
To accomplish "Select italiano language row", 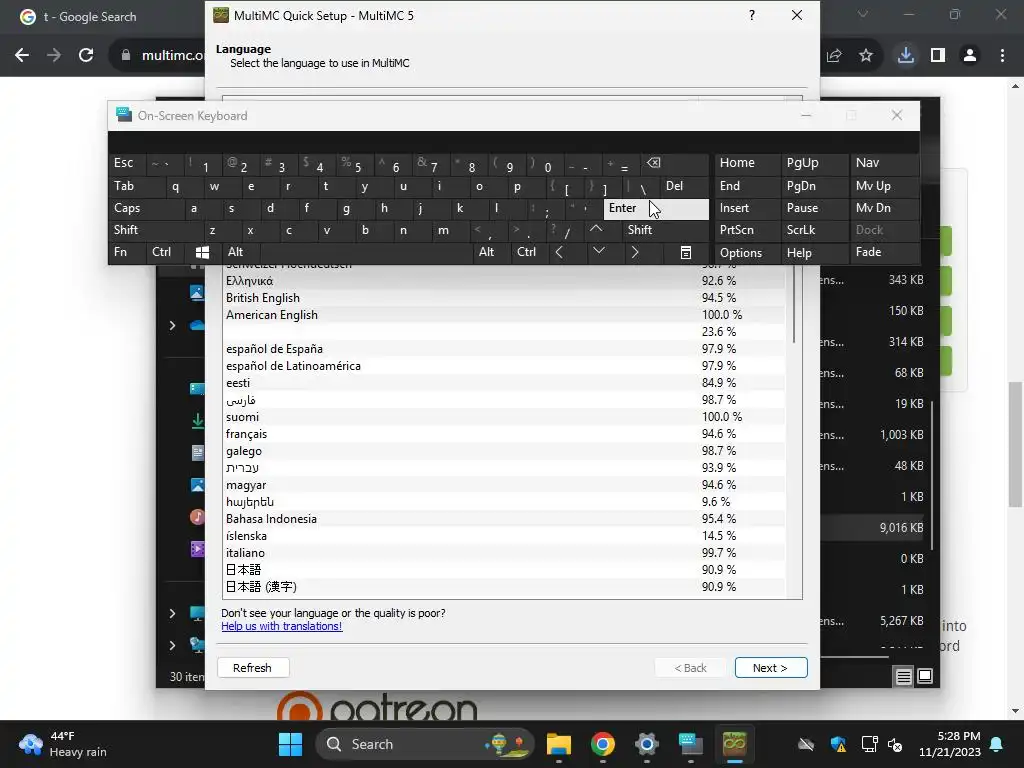I will click(x=504, y=552).
